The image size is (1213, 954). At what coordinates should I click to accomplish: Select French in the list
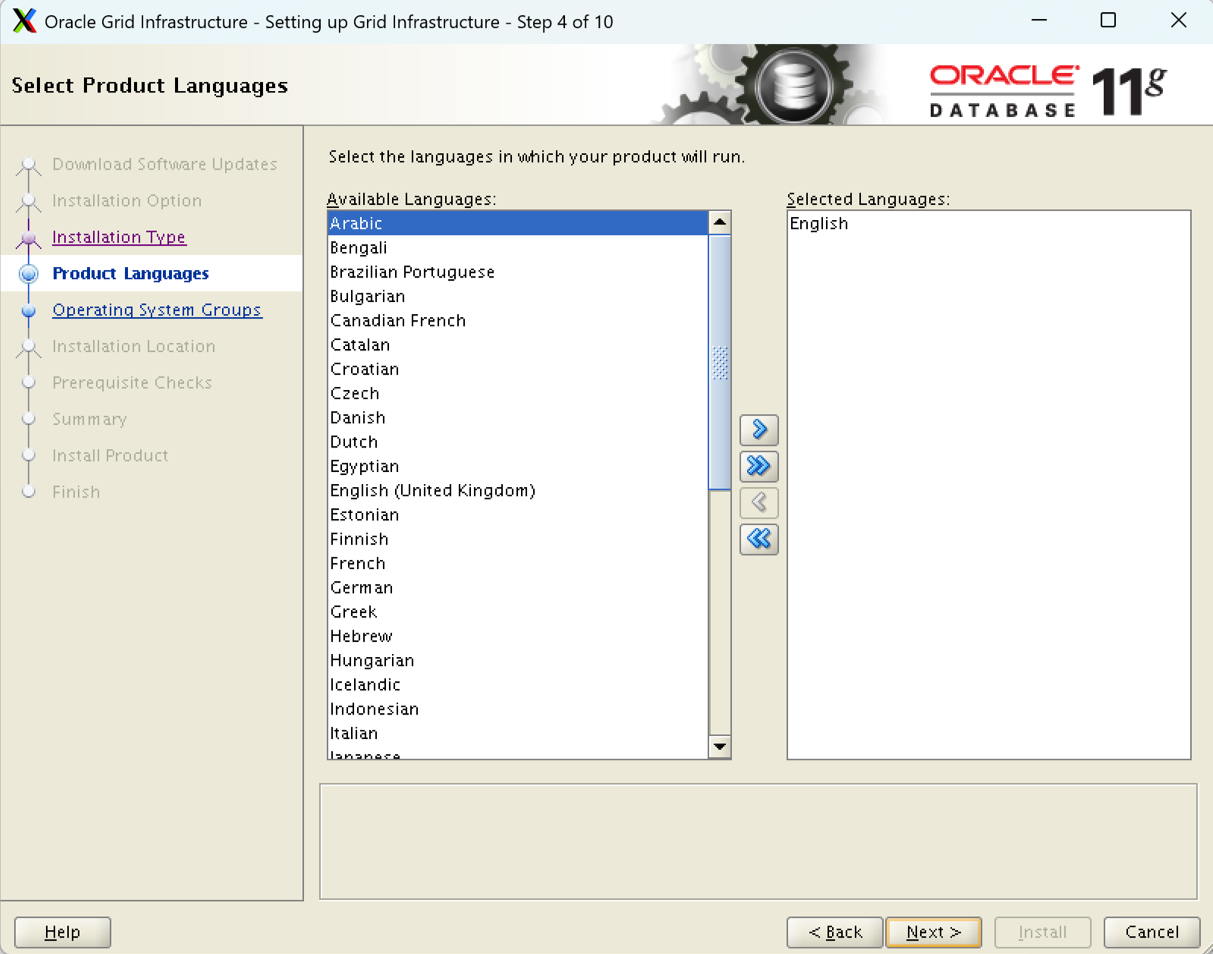click(518, 563)
